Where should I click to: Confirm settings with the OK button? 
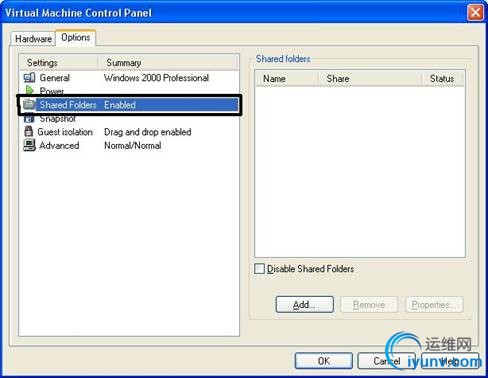point(323,361)
